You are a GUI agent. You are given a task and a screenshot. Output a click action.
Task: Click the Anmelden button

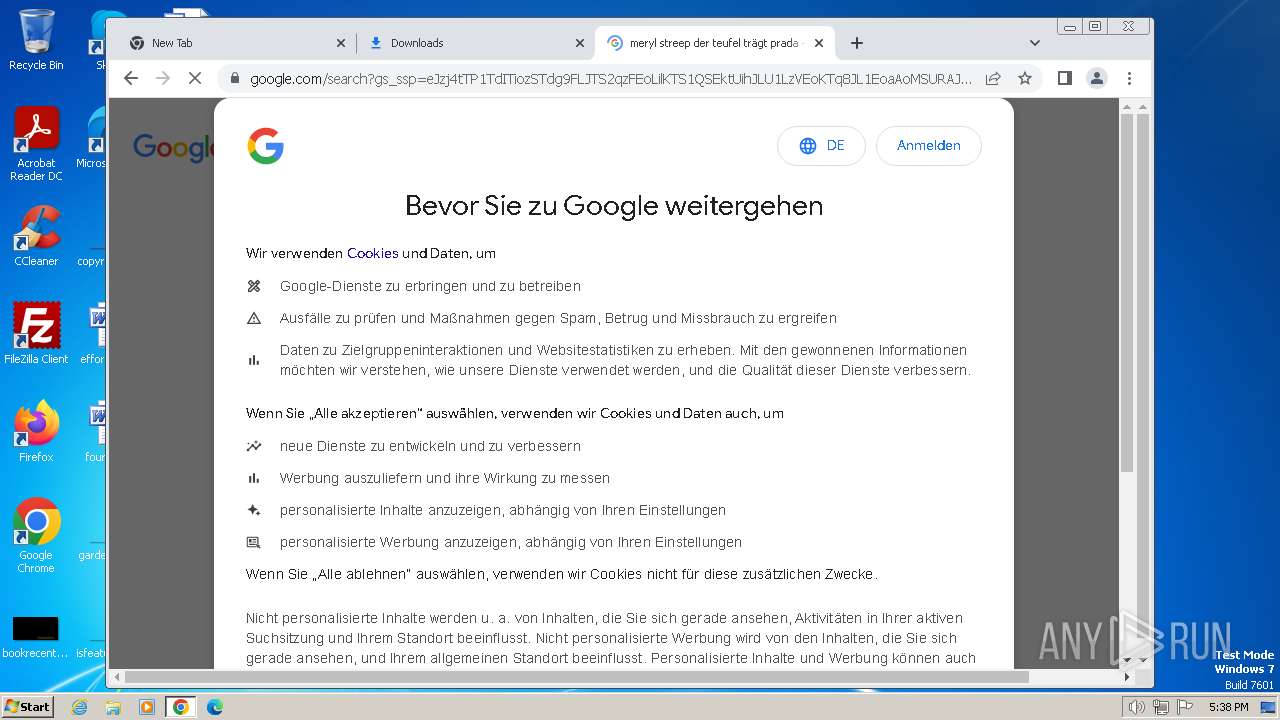(x=928, y=146)
